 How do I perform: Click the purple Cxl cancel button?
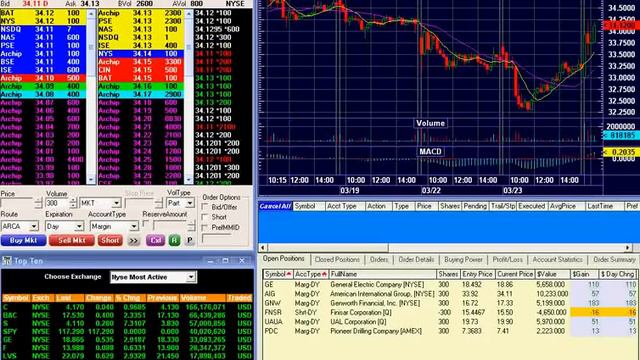click(x=155, y=241)
